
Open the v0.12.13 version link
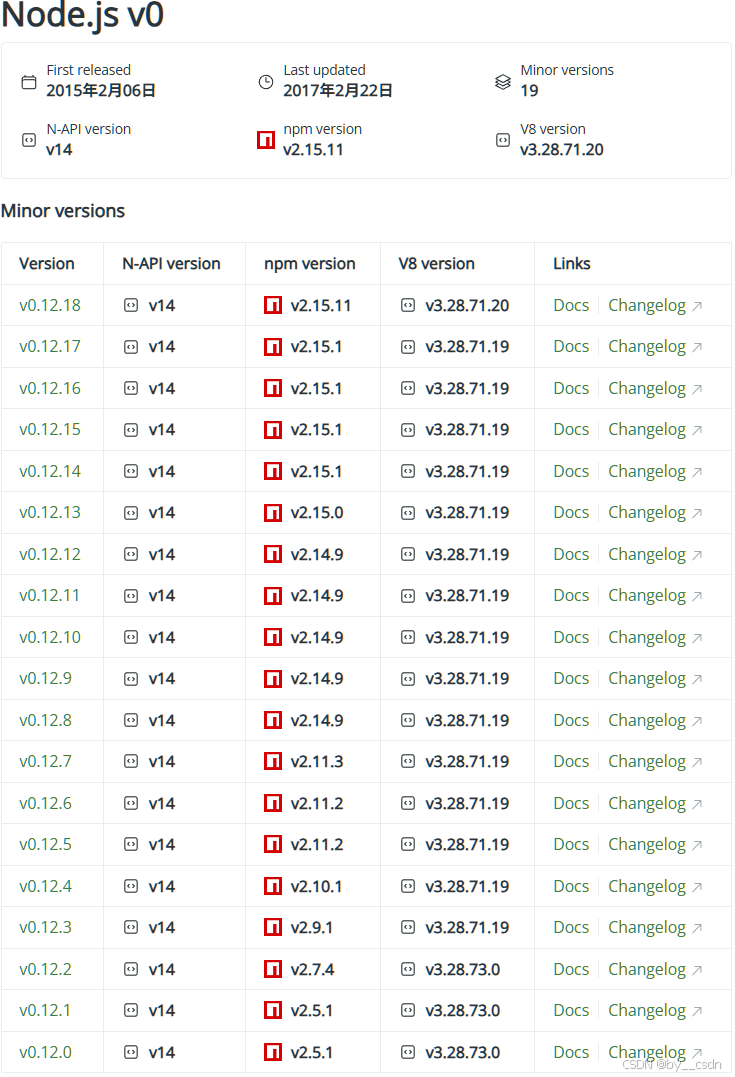pos(50,513)
